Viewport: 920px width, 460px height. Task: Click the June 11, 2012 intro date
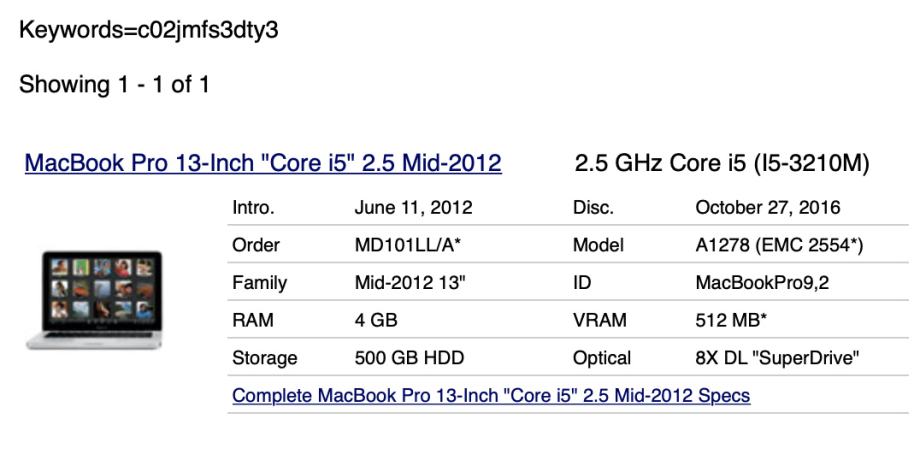click(413, 208)
